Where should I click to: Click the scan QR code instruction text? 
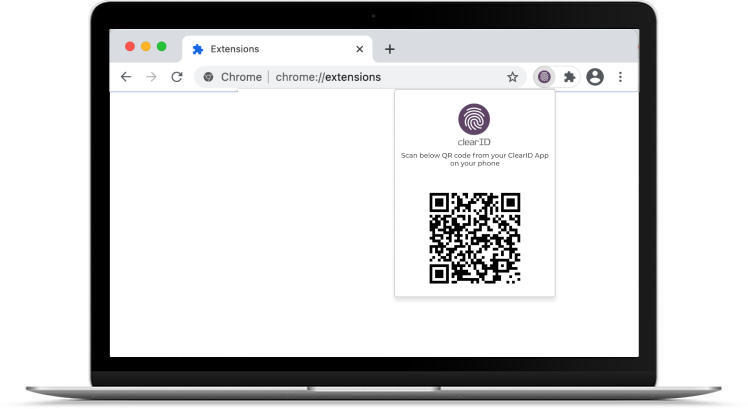pyautogui.click(x=474, y=159)
